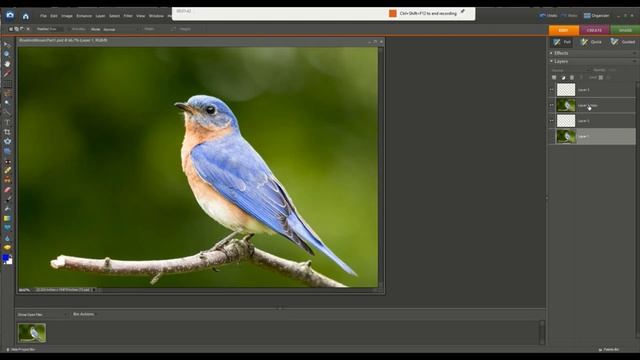Toggle visibility of selected Layer 1
The height and width of the screenshot is (360, 640).
click(552, 136)
